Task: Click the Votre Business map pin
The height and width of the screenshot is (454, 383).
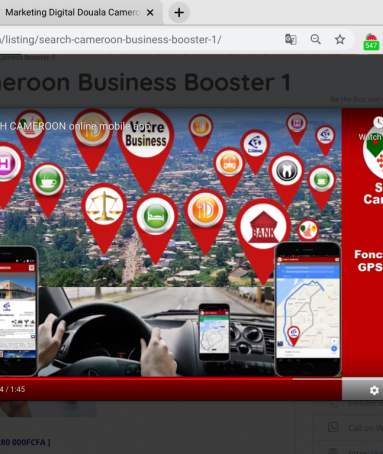Action: pos(146,136)
